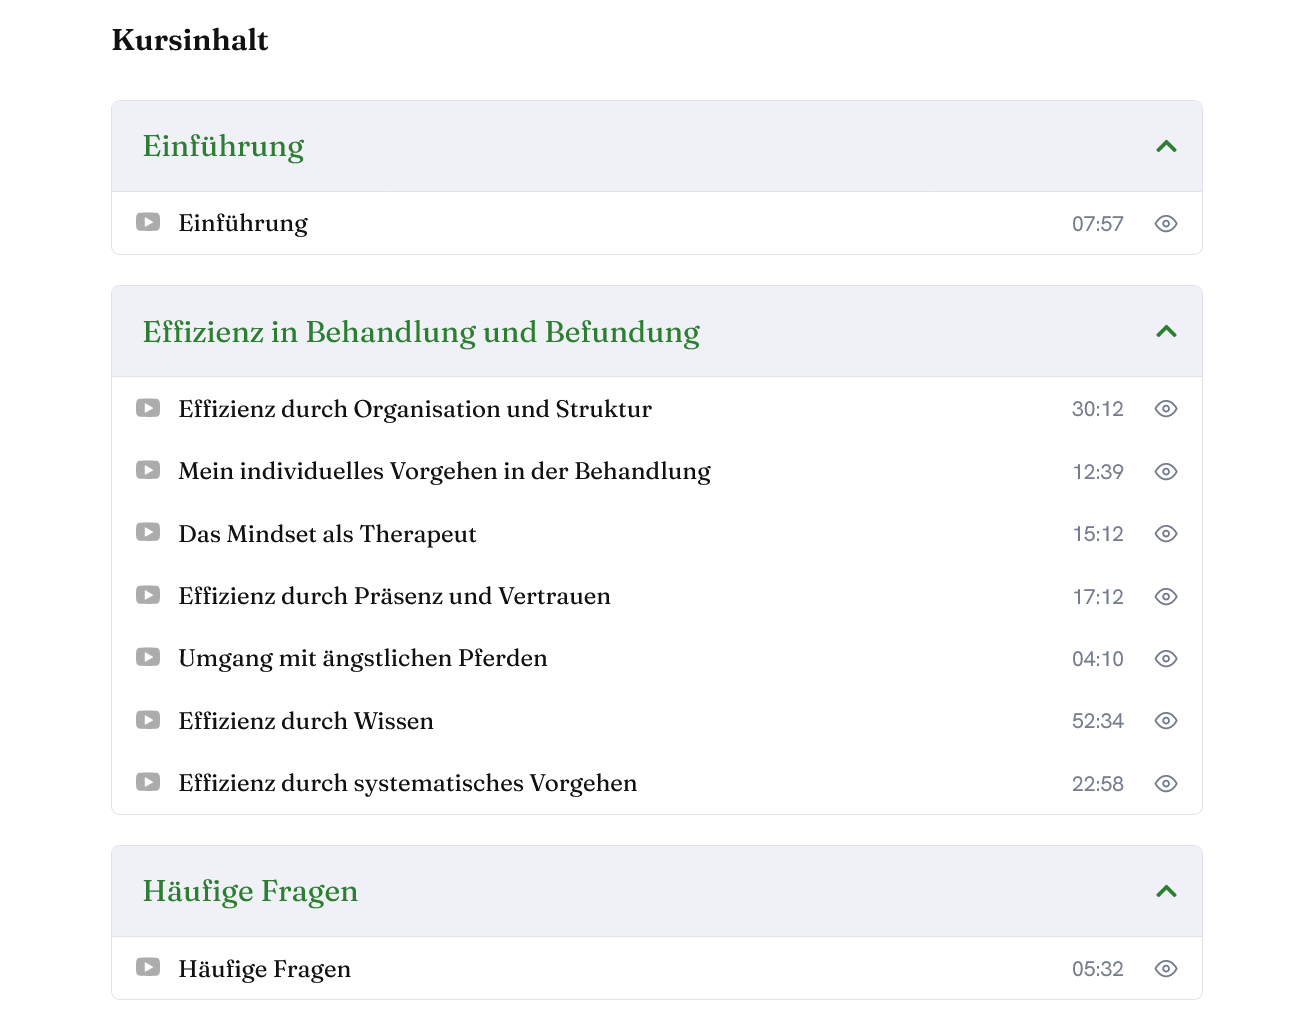The width and height of the screenshot is (1293, 1016).
Task: Collapse the Effizienz in Behandlung und Befundung section
Action: [1166, 331]
